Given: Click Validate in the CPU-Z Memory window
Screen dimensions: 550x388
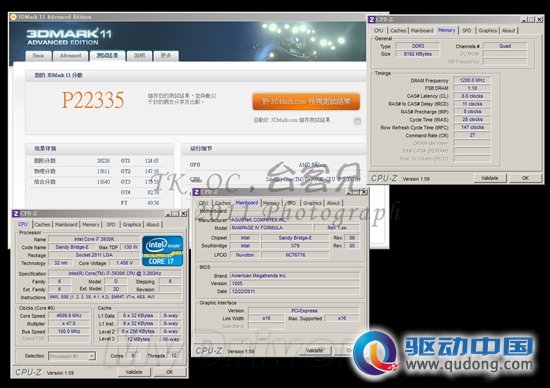Looking at the screenshot, I should 490,178.
